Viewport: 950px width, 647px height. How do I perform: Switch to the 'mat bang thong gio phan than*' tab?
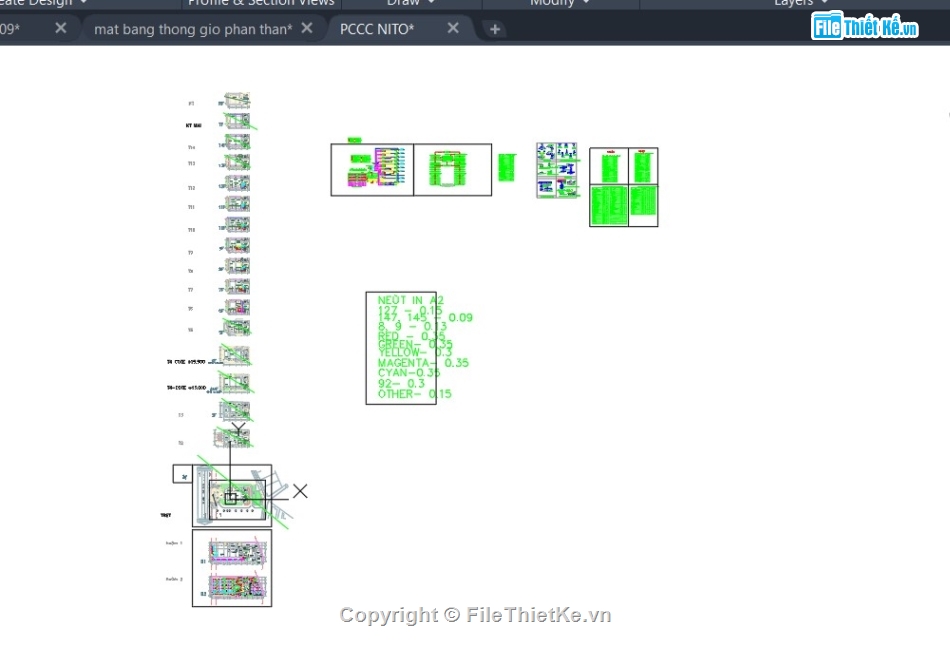[193, 29]
